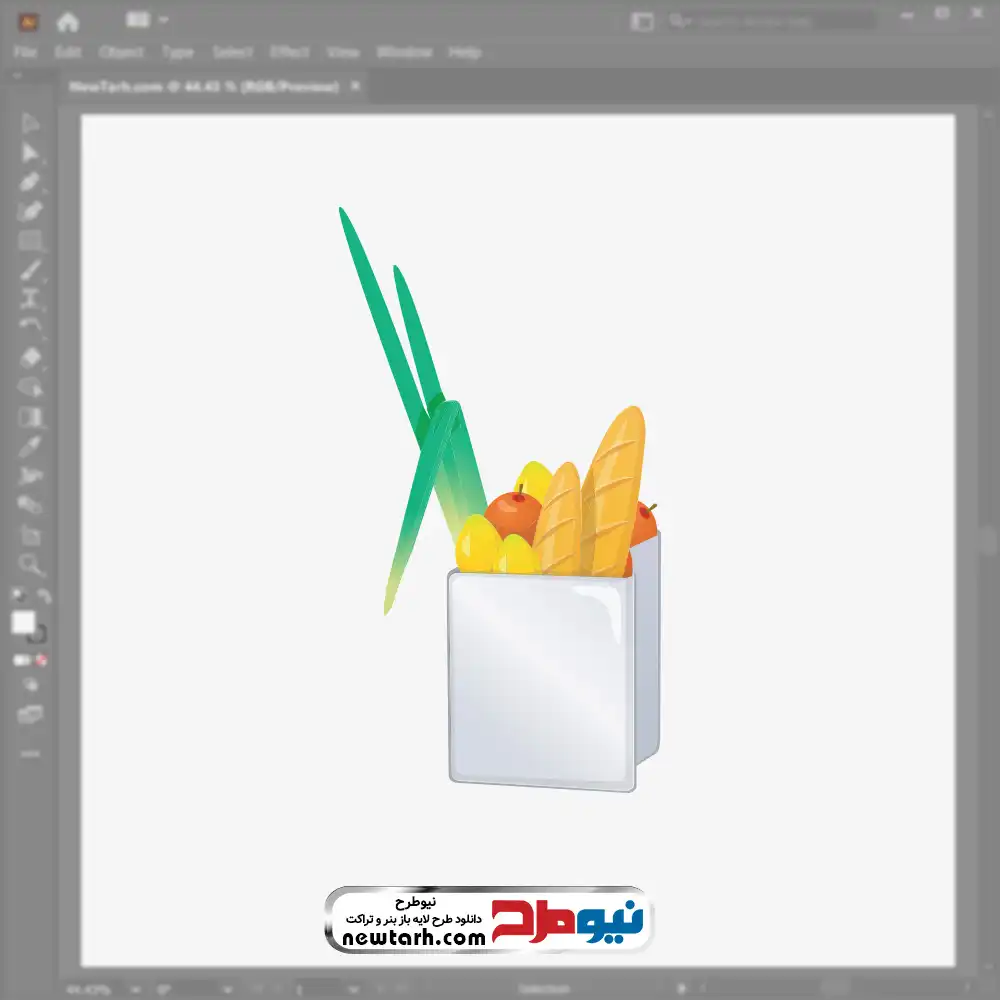Viewport: 1000px width, 1000px height.
Task: Open Edit Toolbar three-dots button
Action: click(30, 754)
